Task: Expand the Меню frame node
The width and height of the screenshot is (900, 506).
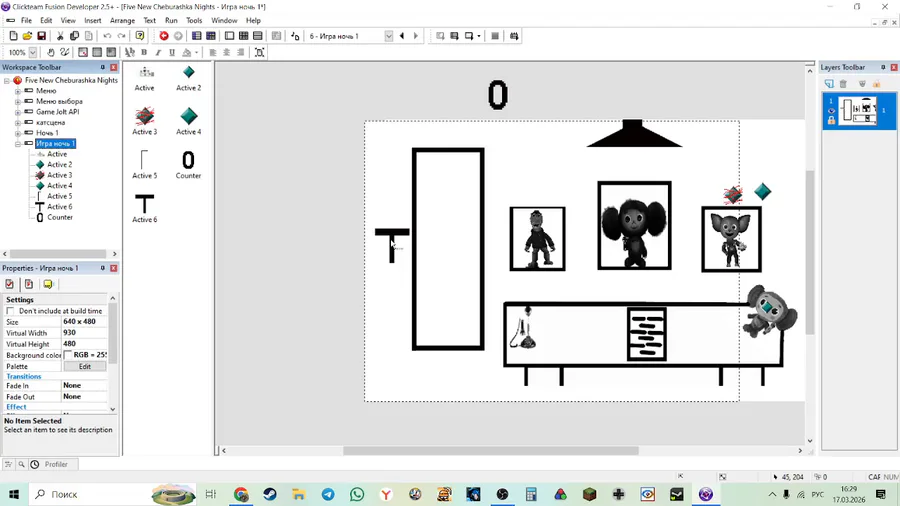Action: [17, 91]
